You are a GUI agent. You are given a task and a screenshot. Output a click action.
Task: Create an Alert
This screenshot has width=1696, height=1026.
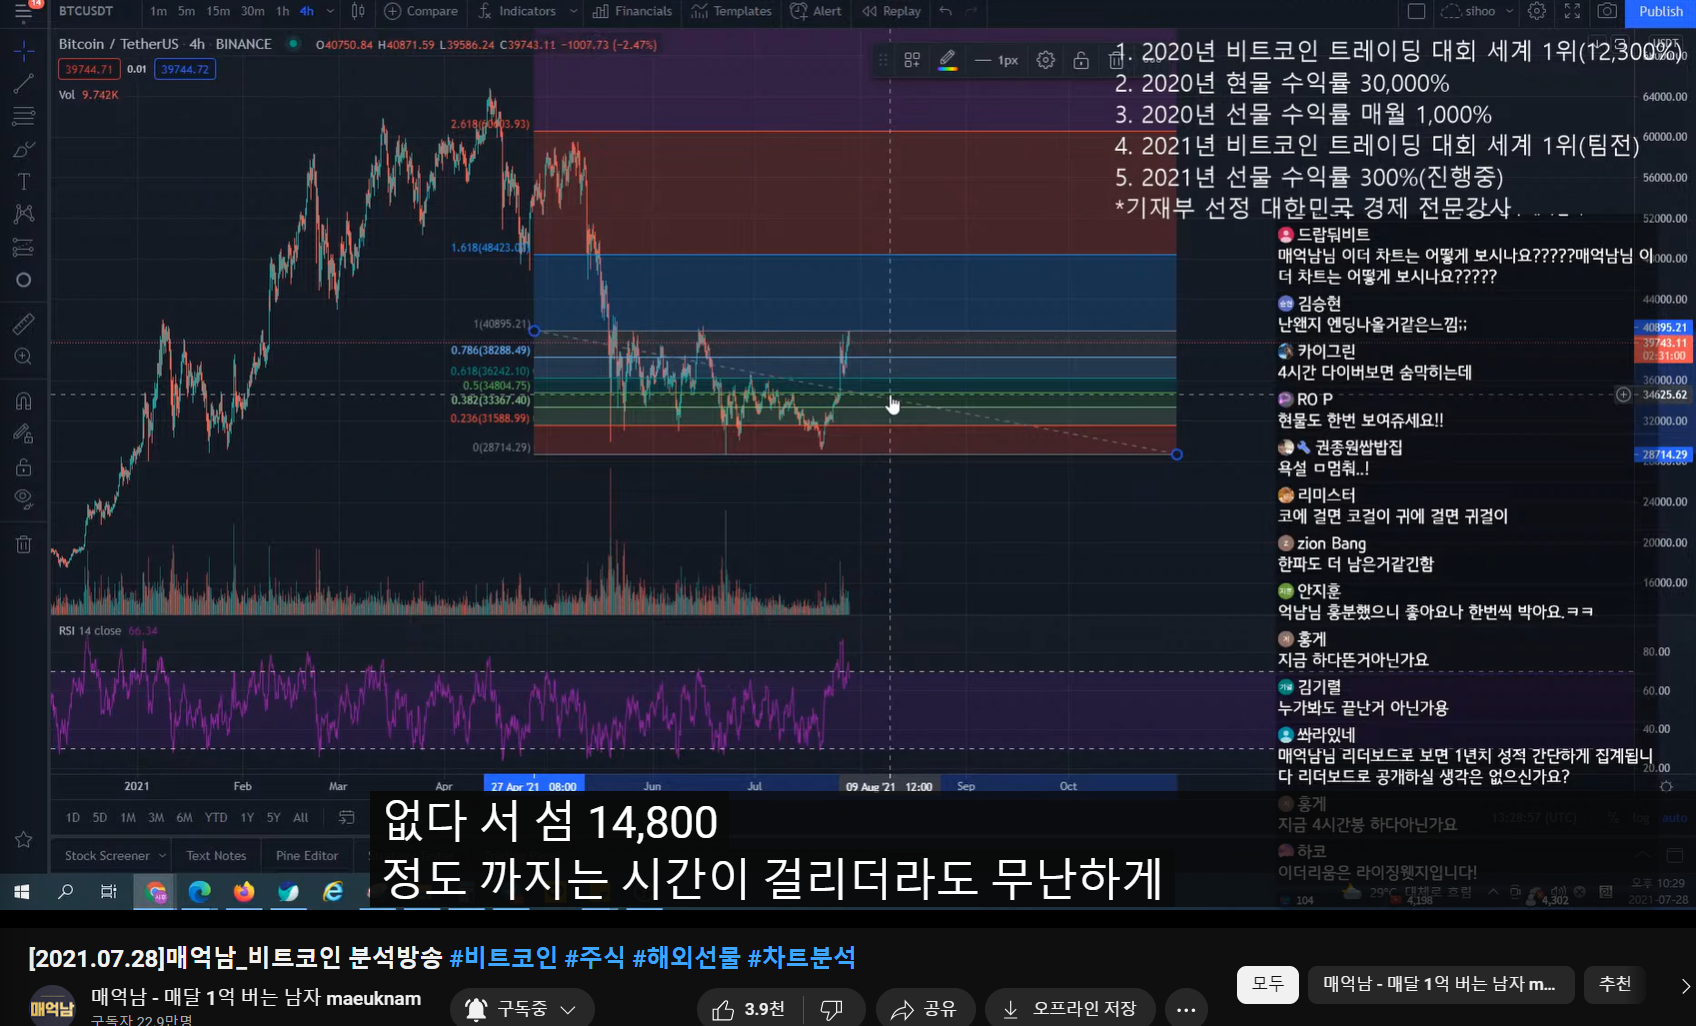pos(816,11)
